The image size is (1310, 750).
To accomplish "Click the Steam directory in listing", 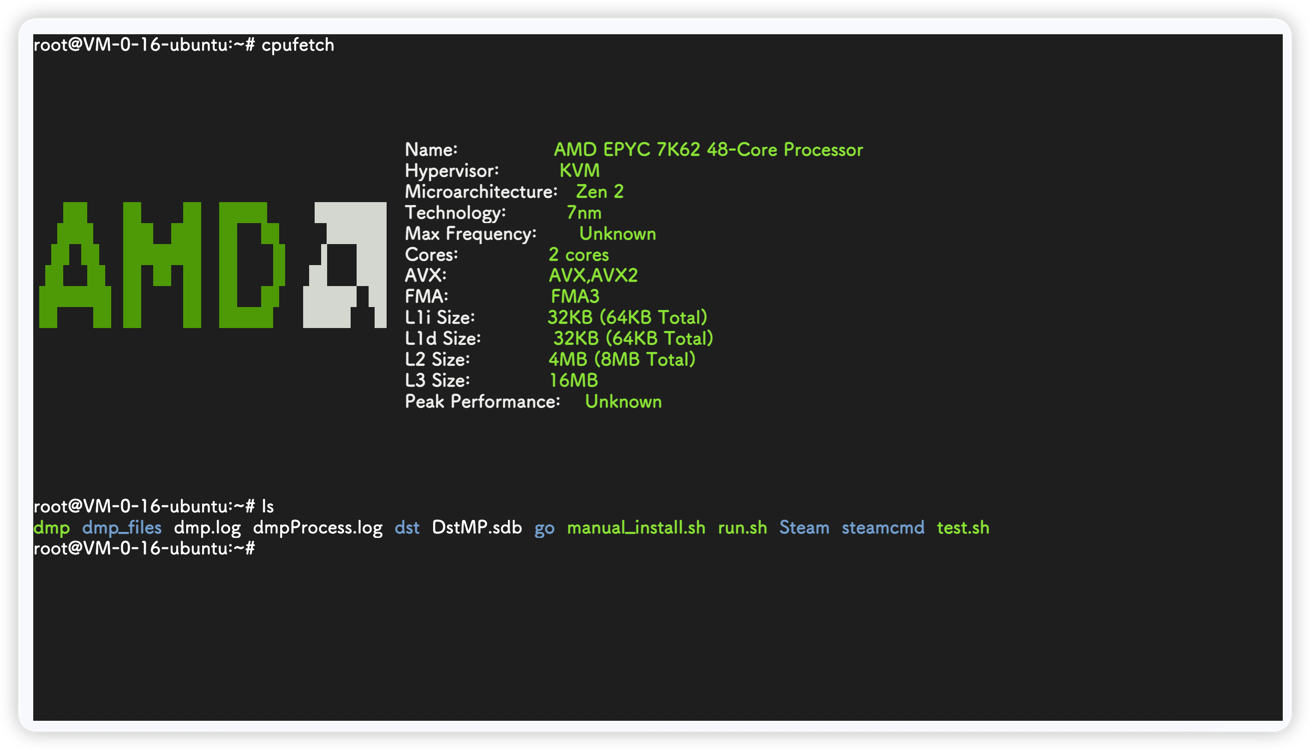I will [x=804, y=527].
